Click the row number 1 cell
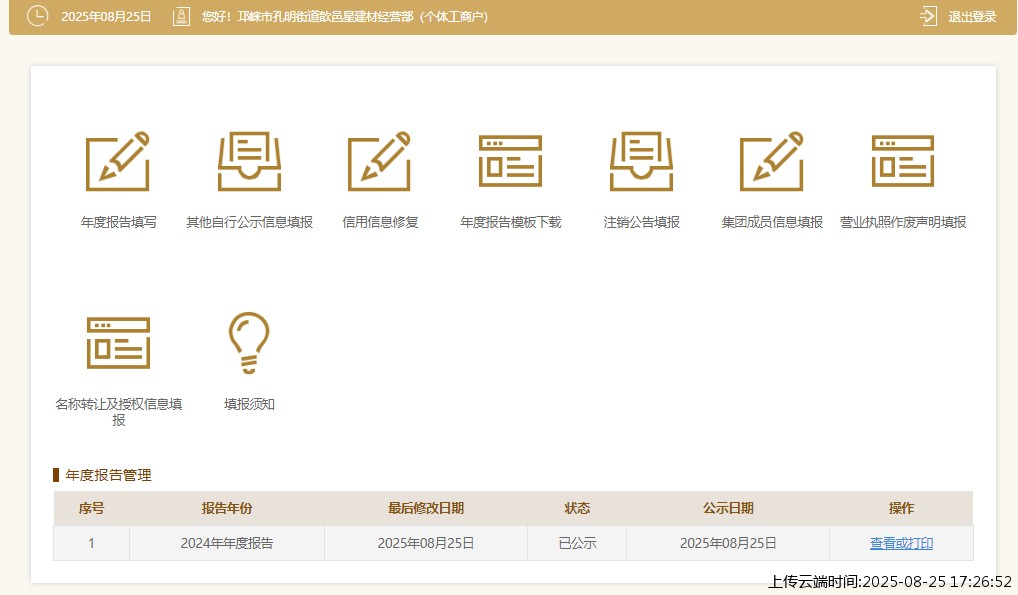The height and width of the screenshot is (595, 1018). pyautogui.click(x=92, y=543)
